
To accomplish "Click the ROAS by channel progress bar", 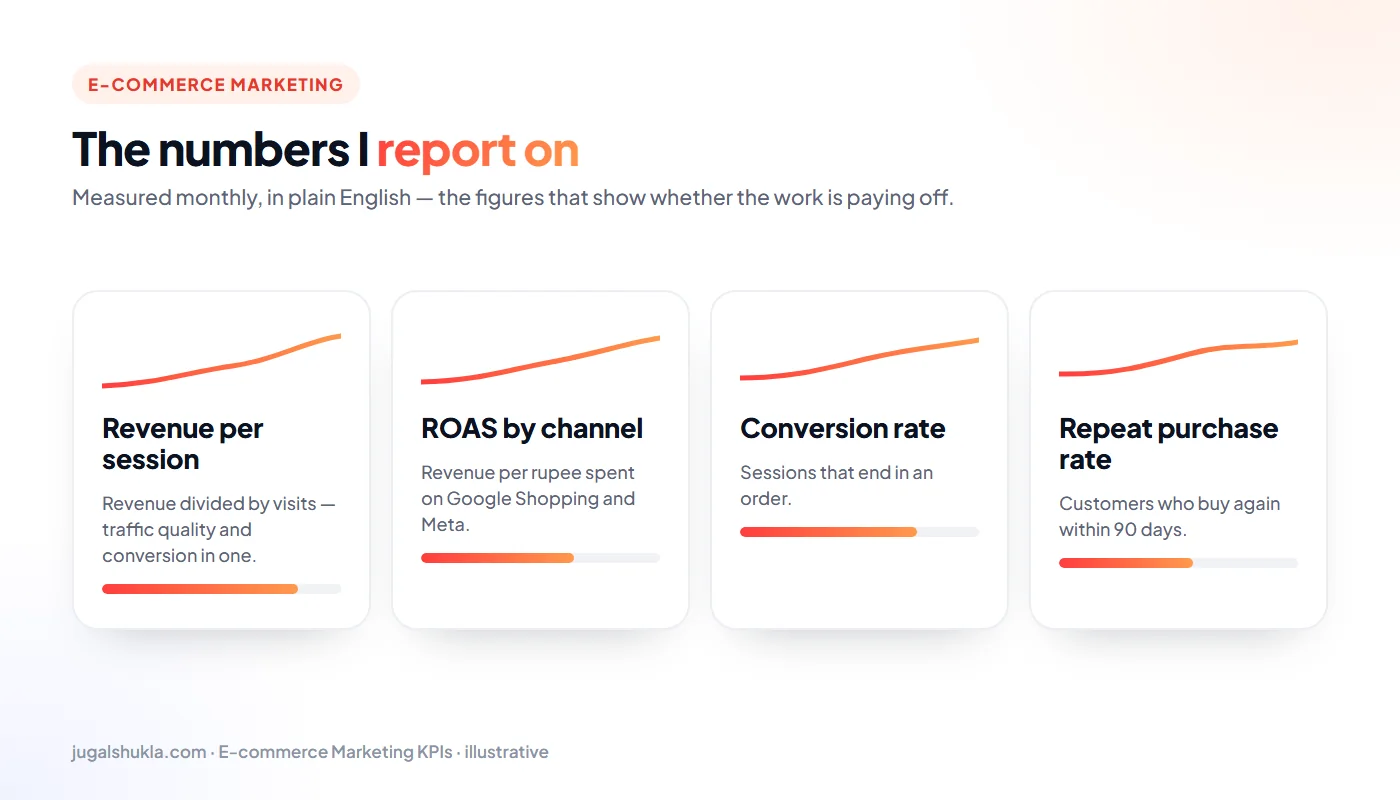I will coord(540,558).
